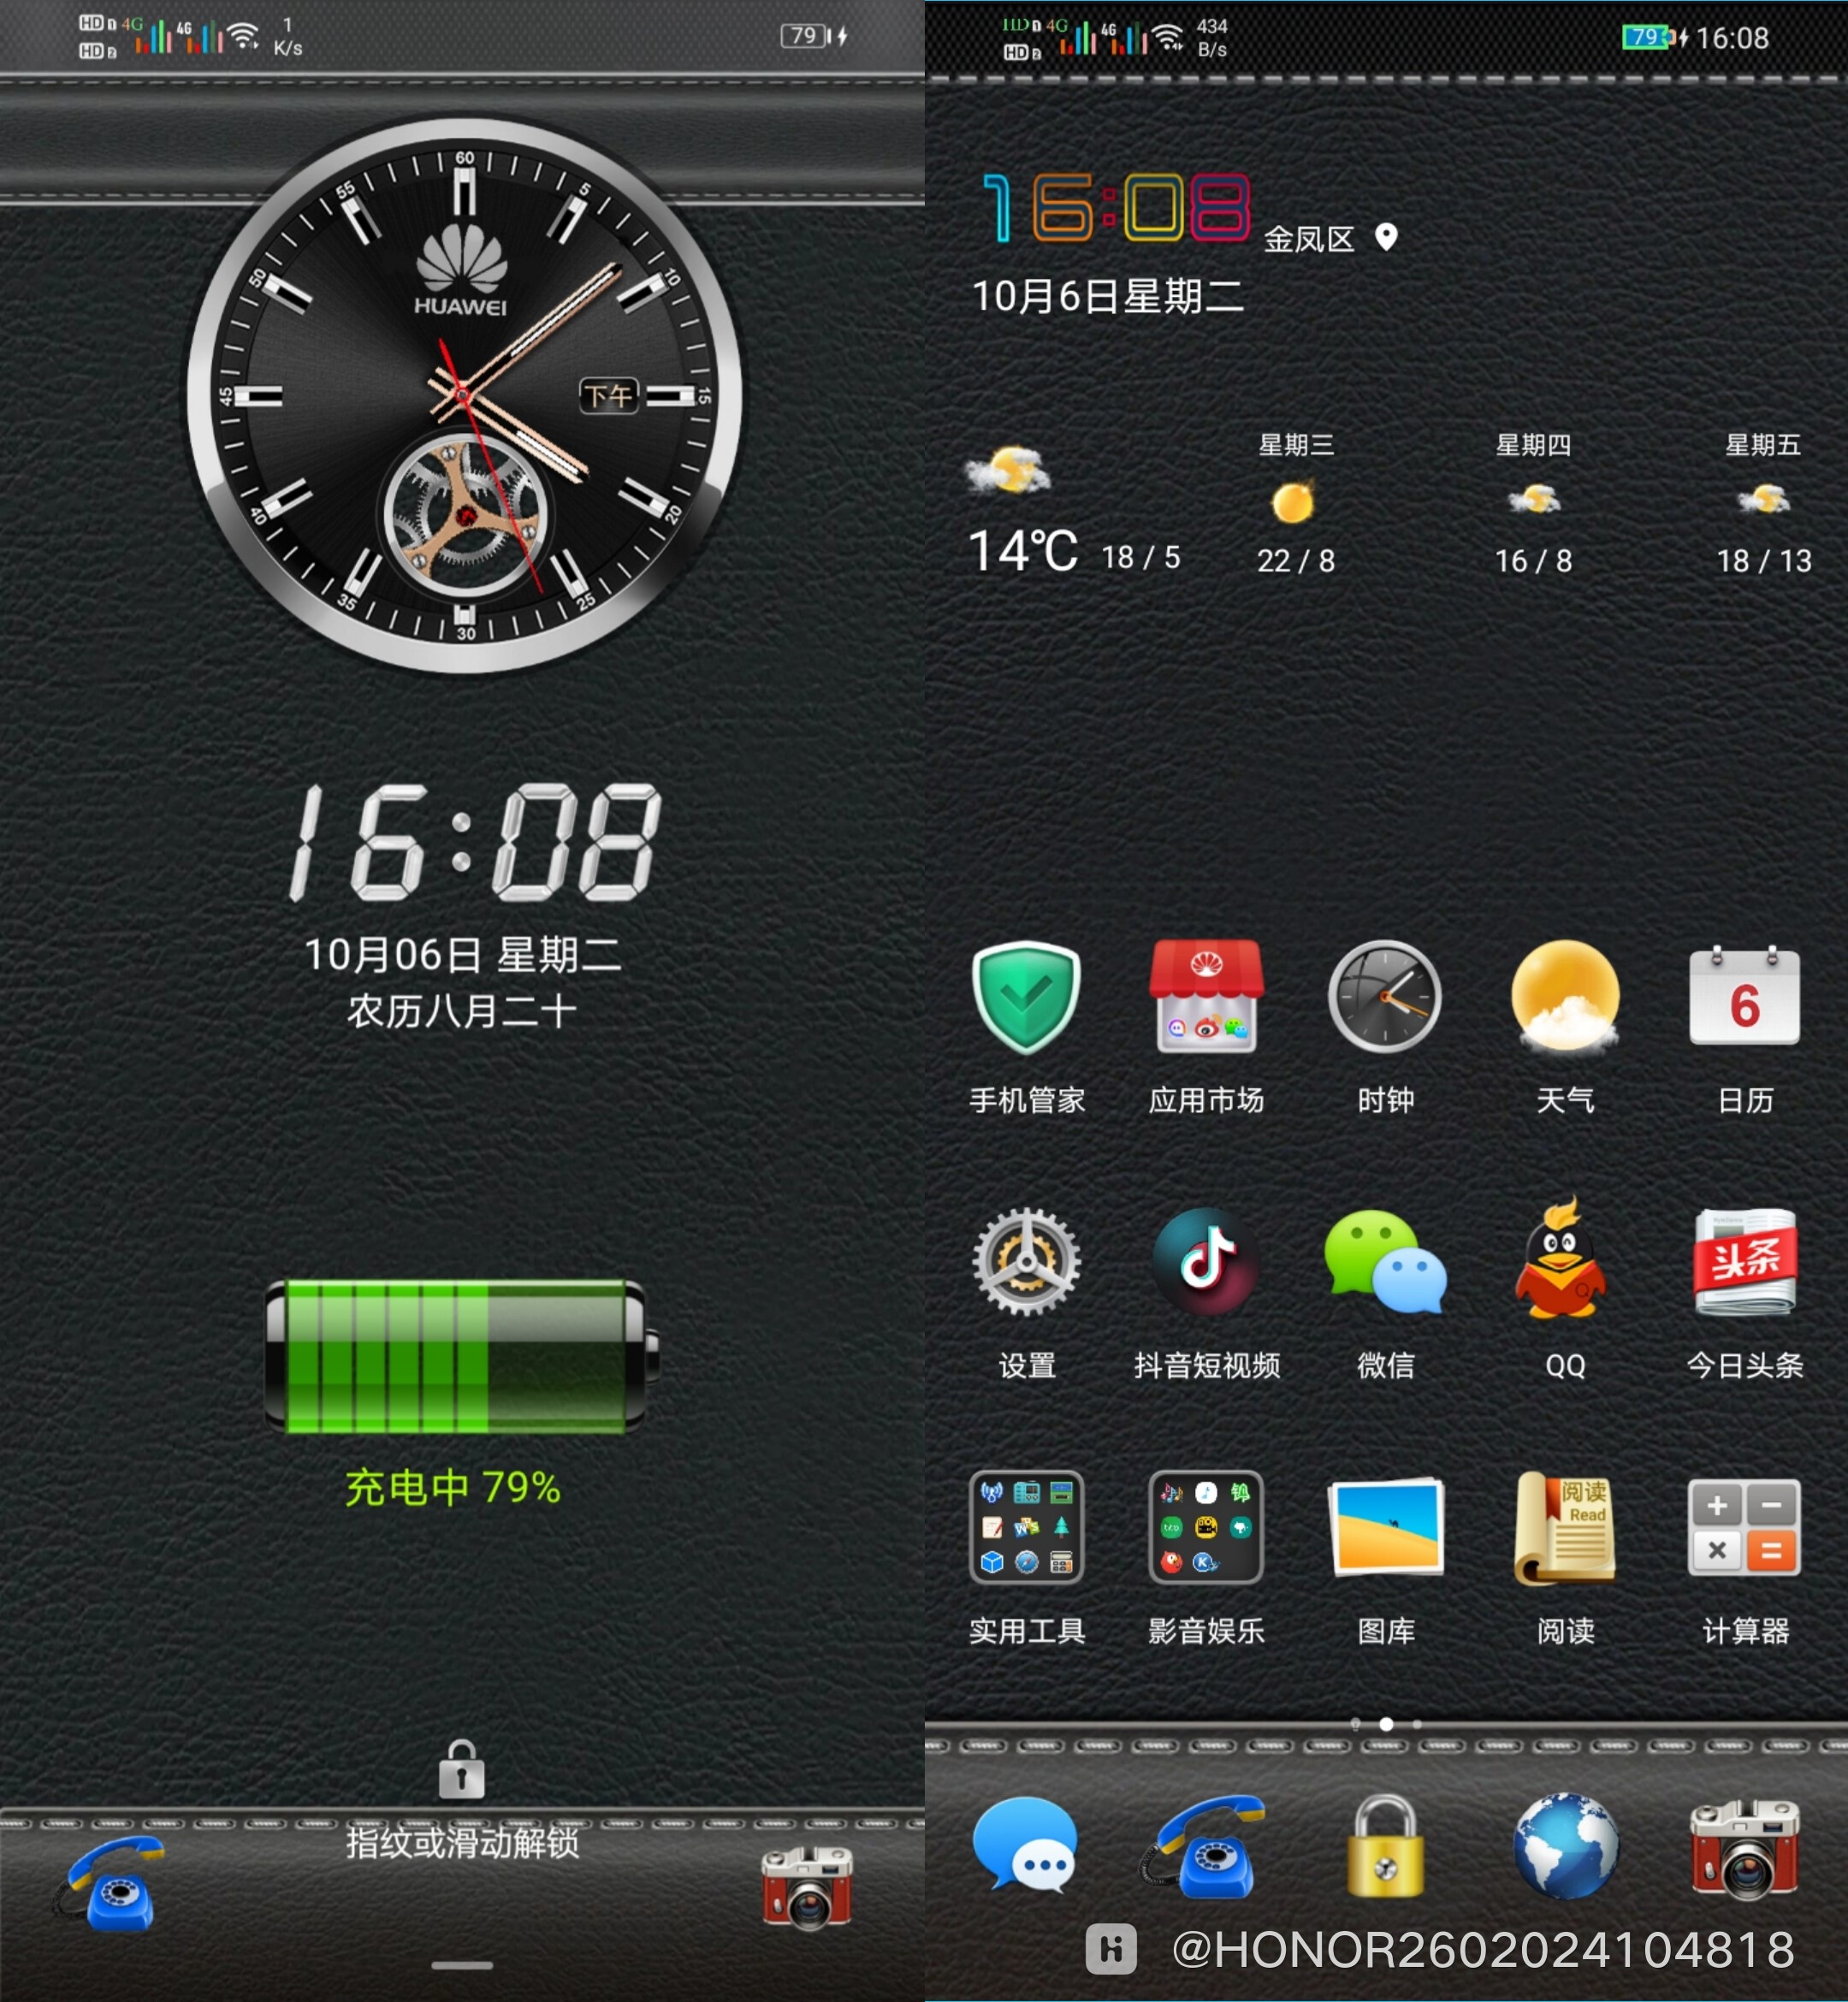Select the 星期三 forecast 22 / 8
This screenshot has height=2002, width=1848.
point(1296,503)
